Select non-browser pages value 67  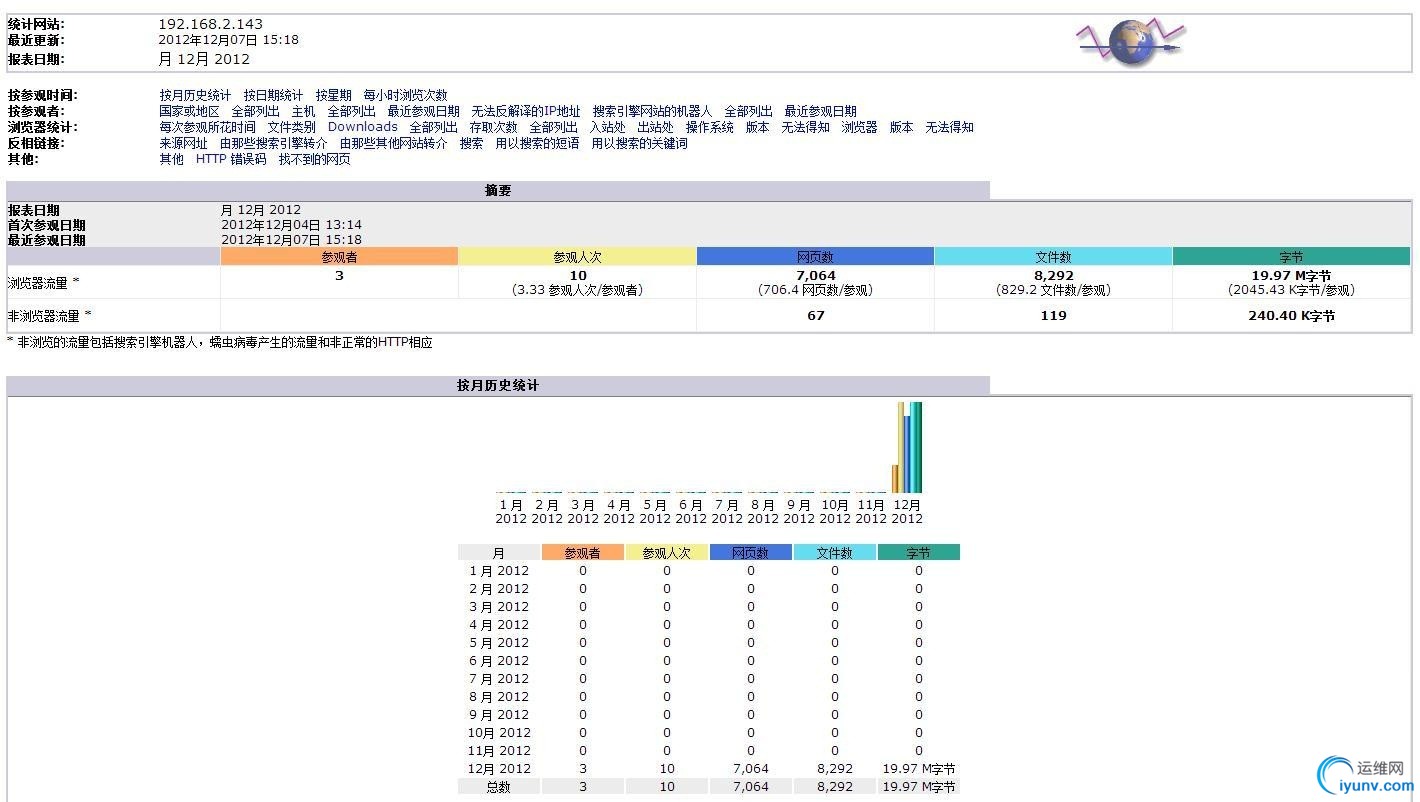(816, 316)
